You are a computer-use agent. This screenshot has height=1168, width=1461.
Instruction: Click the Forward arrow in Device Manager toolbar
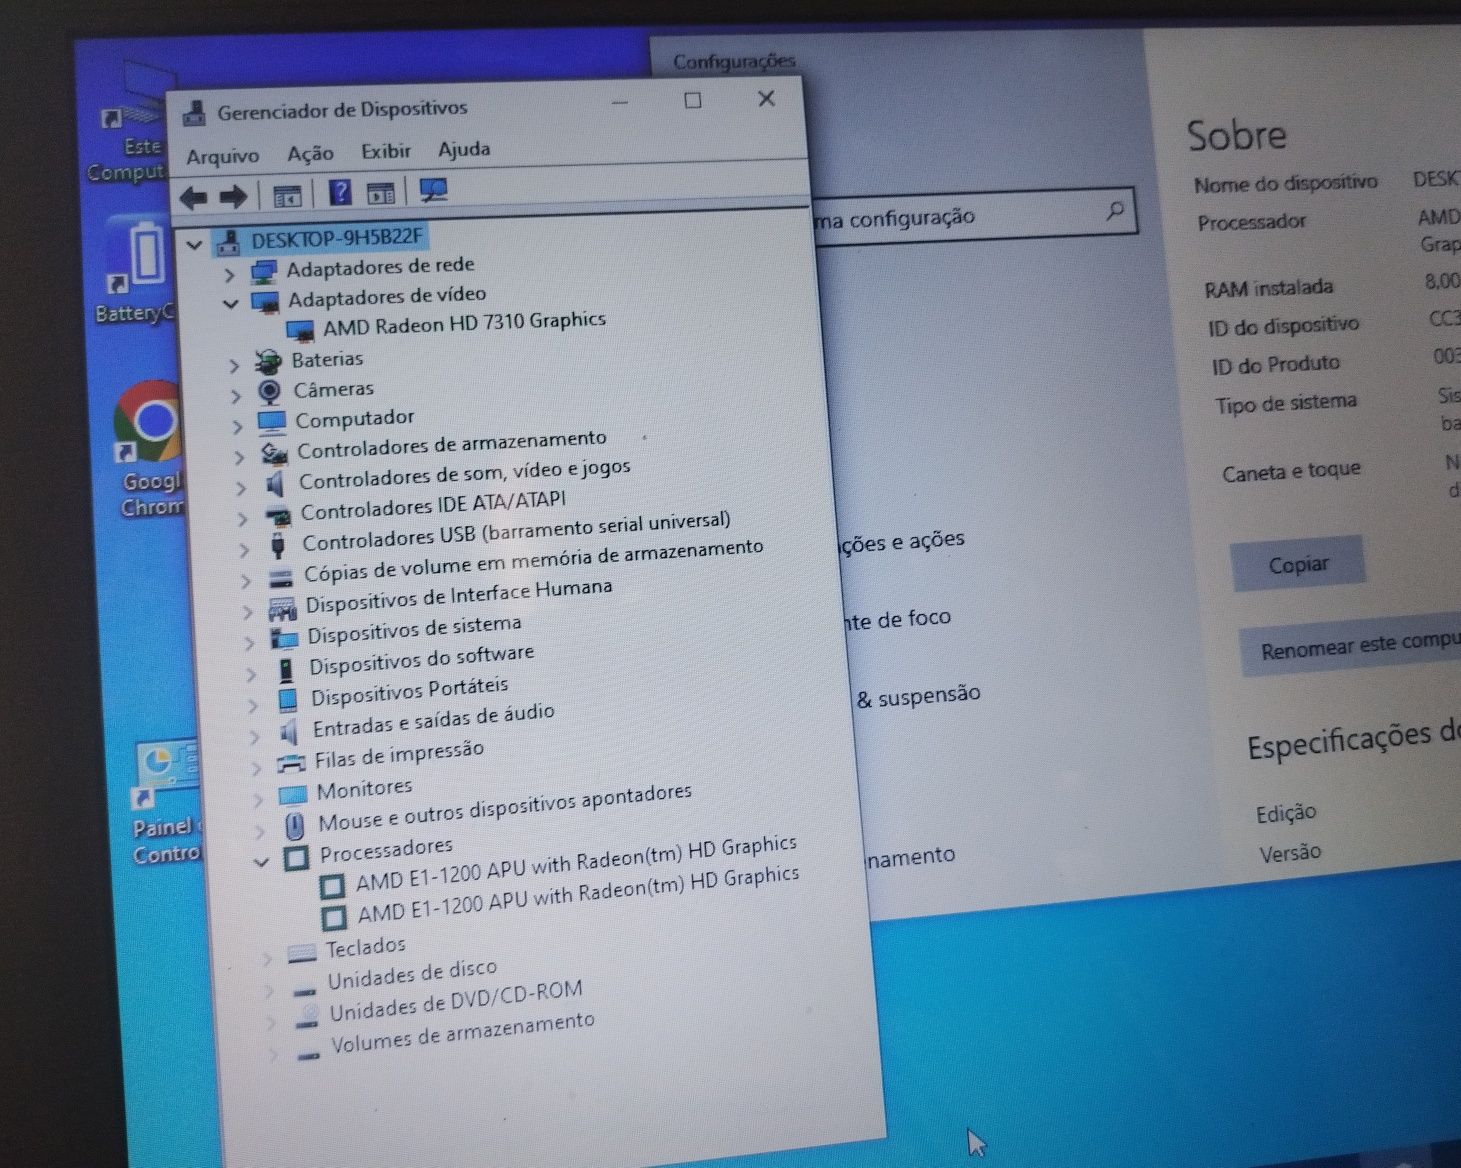232,196
